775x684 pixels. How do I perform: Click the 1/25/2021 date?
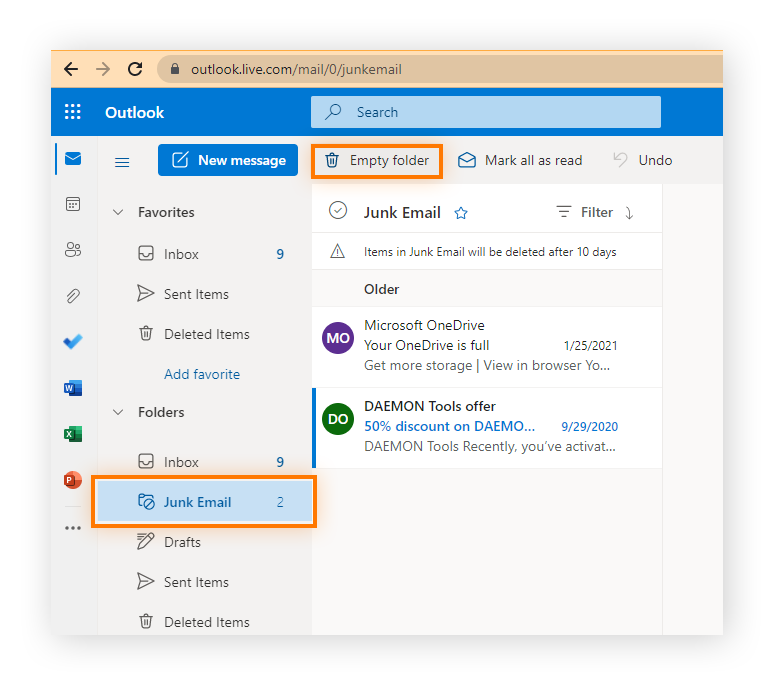tap(590, 345)
